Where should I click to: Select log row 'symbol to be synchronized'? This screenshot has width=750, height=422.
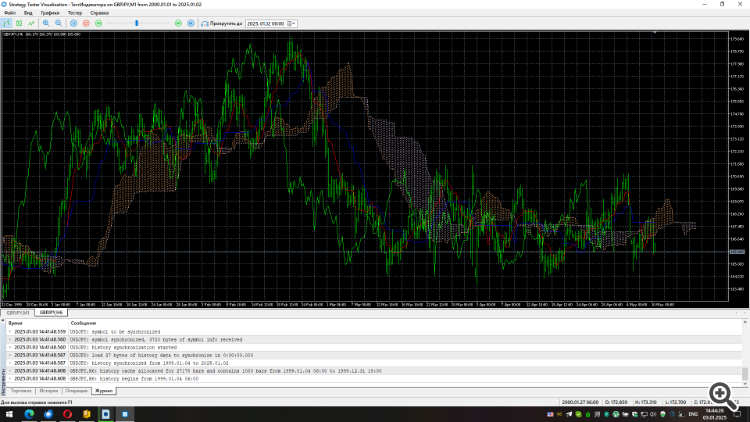(x=373, y=332)
